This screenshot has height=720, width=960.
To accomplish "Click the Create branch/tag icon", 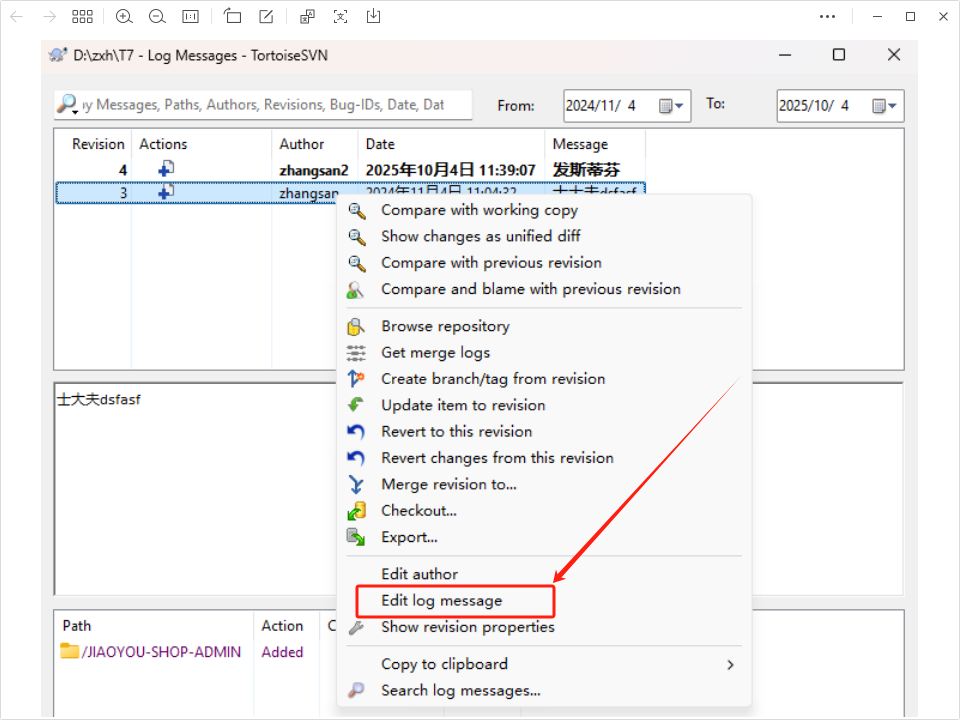I will pos(356,379).
